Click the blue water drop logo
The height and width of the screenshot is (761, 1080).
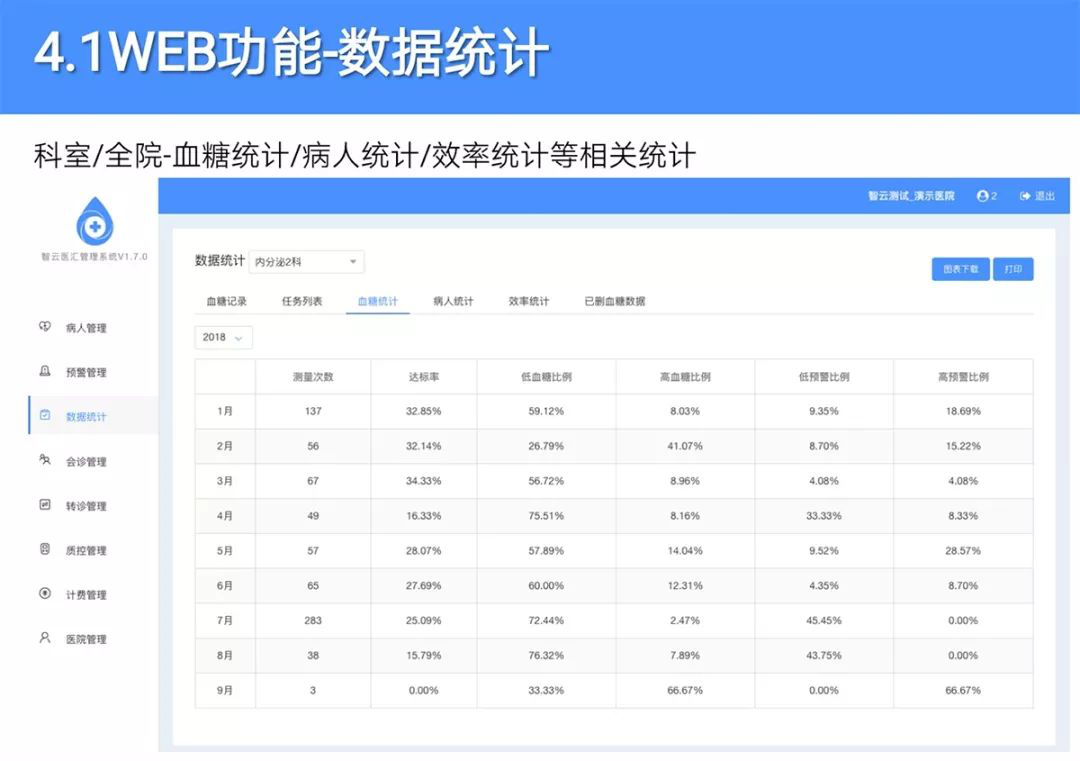94,222
